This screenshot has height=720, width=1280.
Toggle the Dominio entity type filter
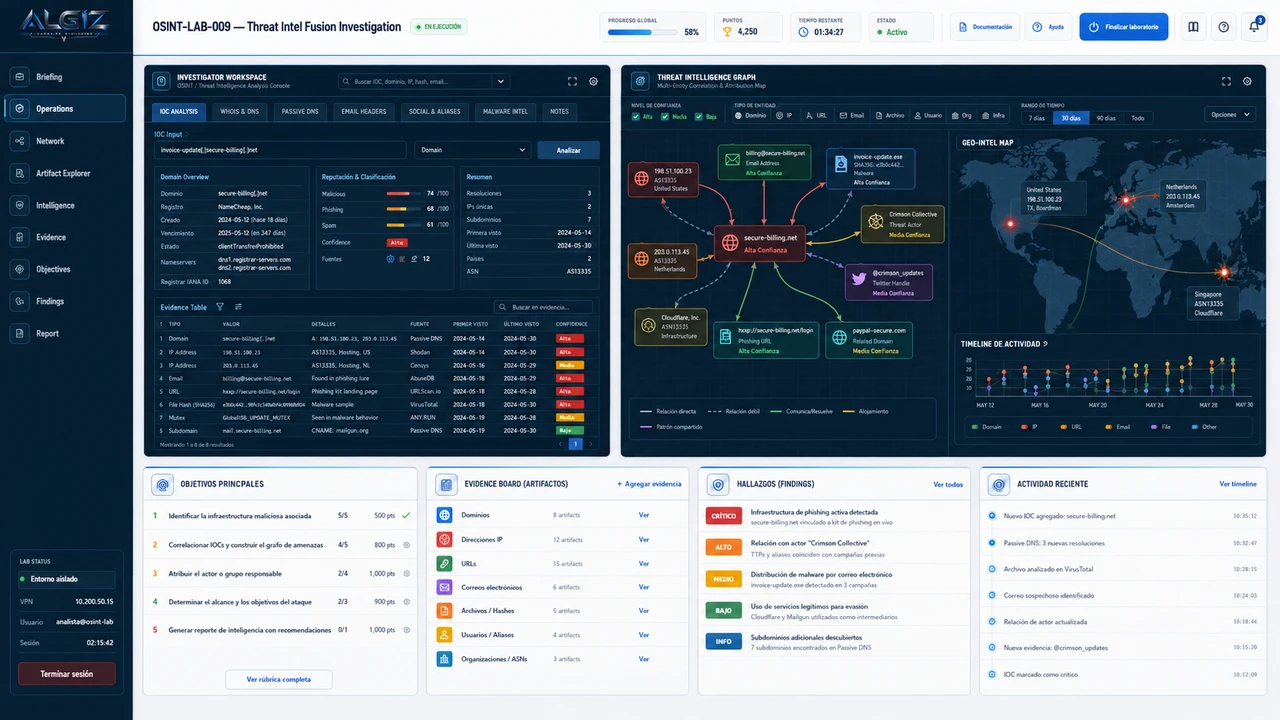[750, 116]
